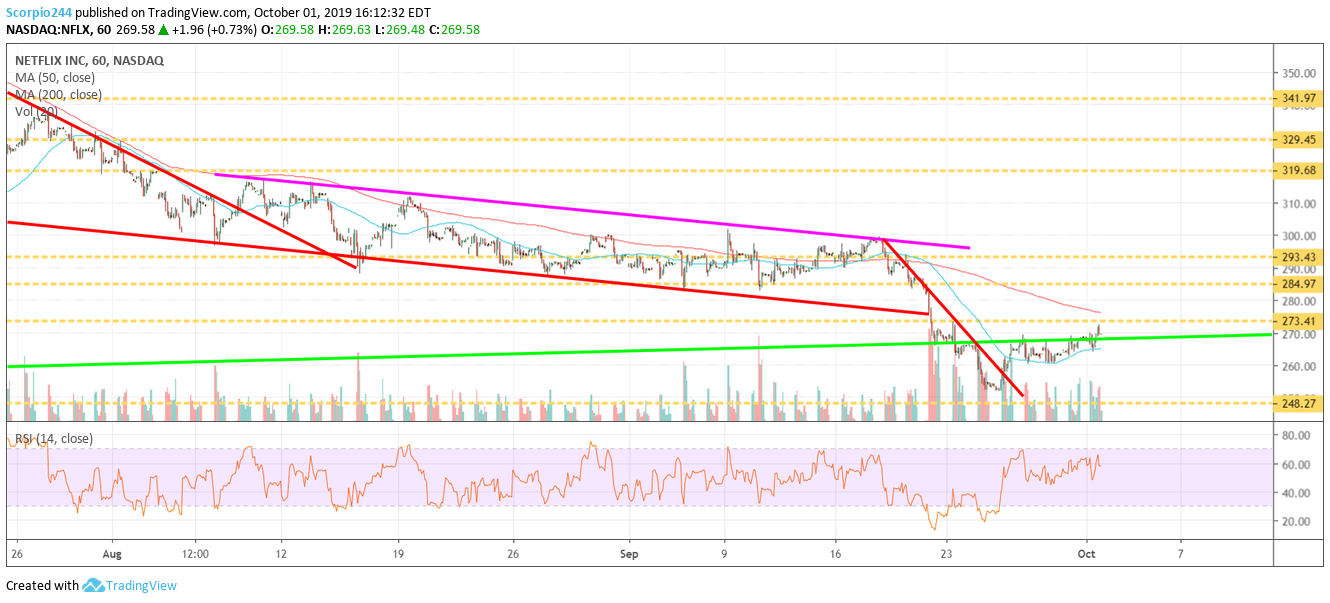Click the "Created with" footer text
This screenshot has width=1330, height=603.
(42, 586)
